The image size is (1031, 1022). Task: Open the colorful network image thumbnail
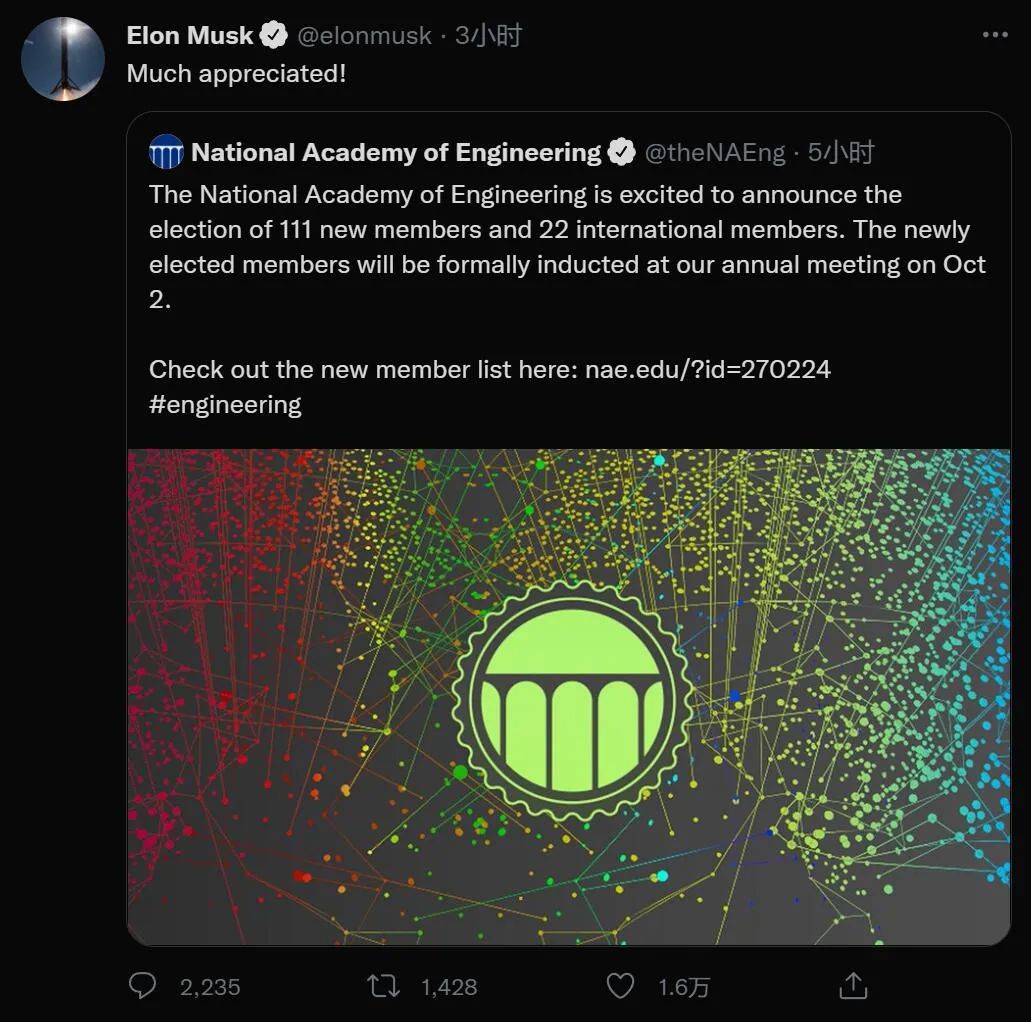click(x=568, y=695)
